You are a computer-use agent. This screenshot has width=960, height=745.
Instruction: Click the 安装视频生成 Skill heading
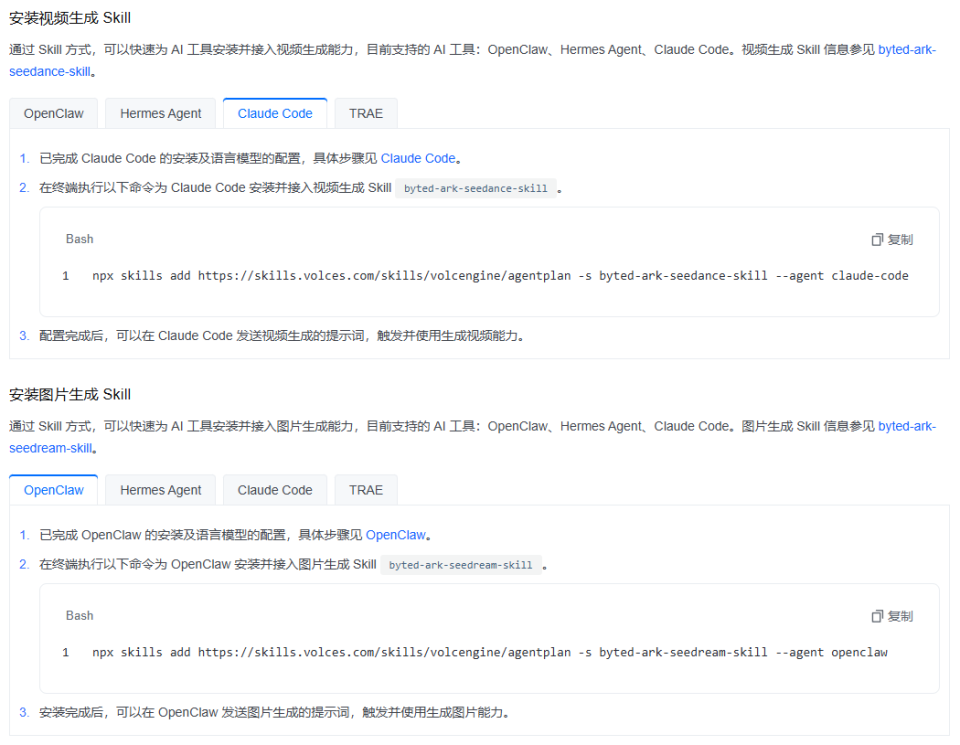[70, 18]
